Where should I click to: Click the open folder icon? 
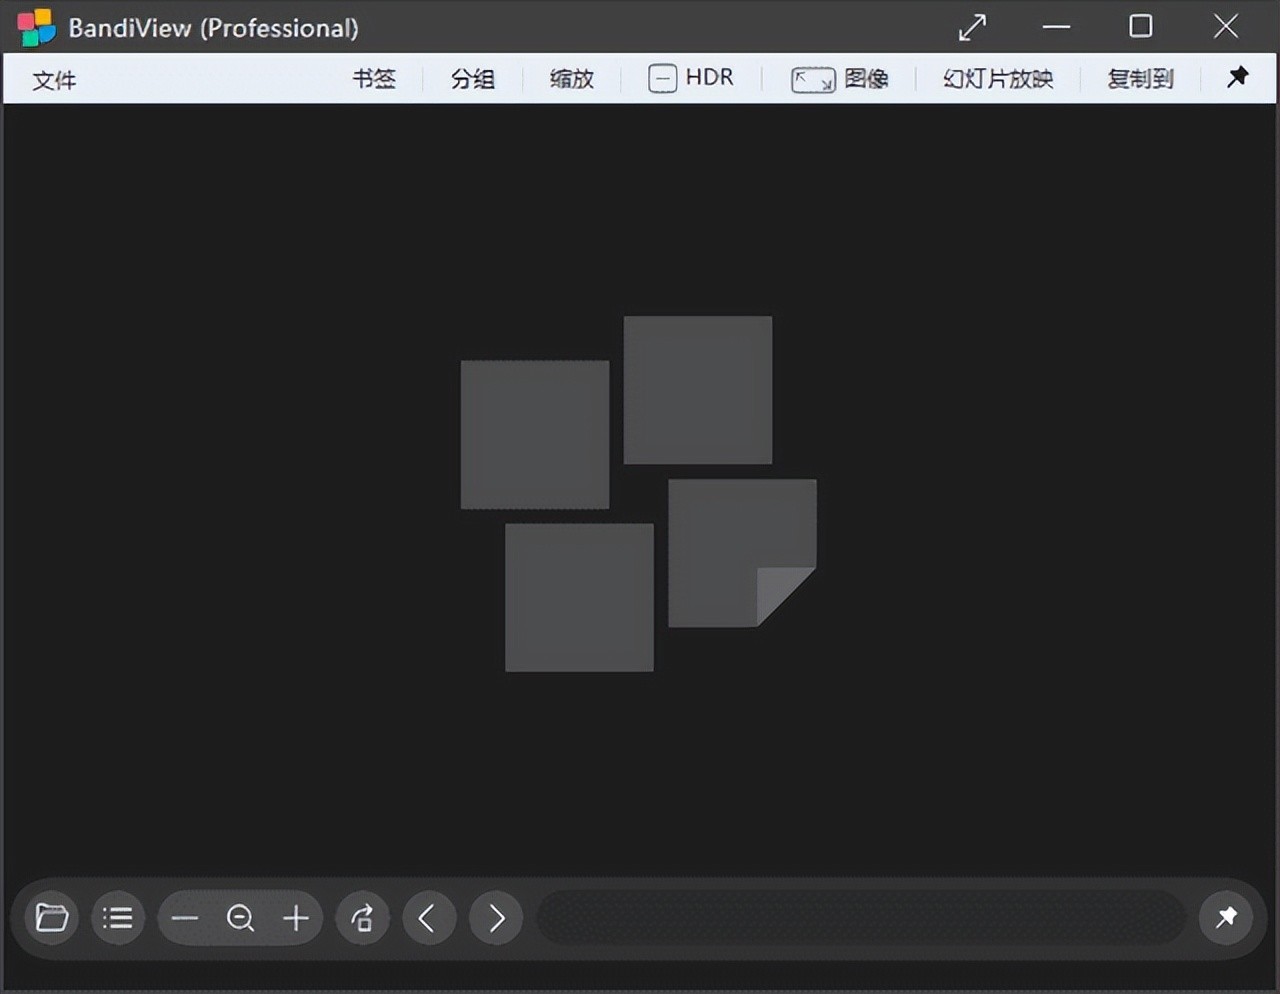coord(52,917)
